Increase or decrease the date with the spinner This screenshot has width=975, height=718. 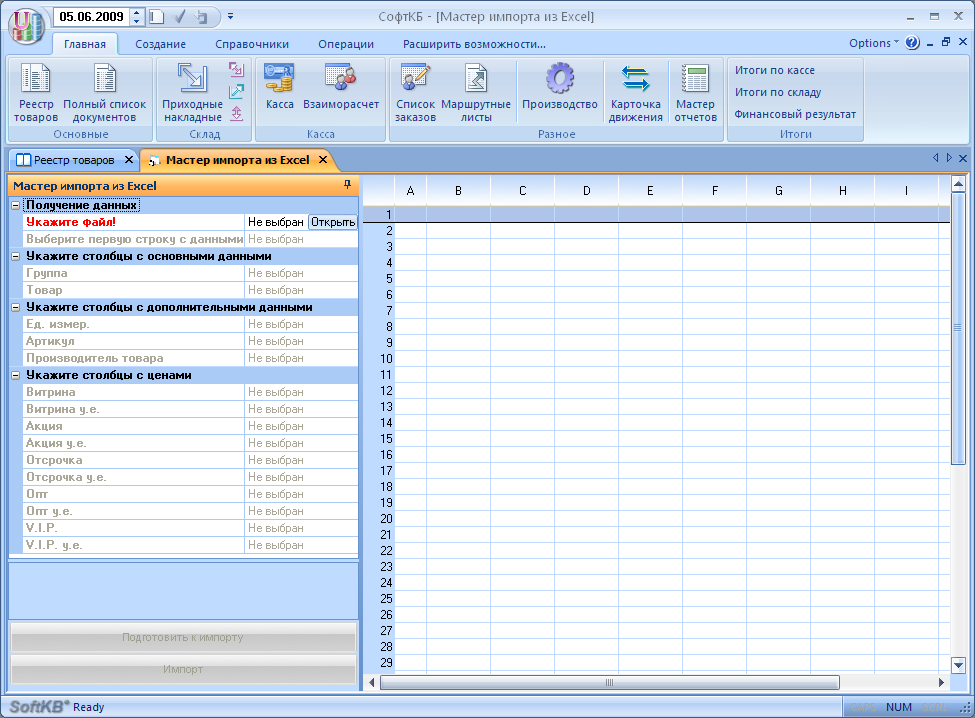(137, 17)
